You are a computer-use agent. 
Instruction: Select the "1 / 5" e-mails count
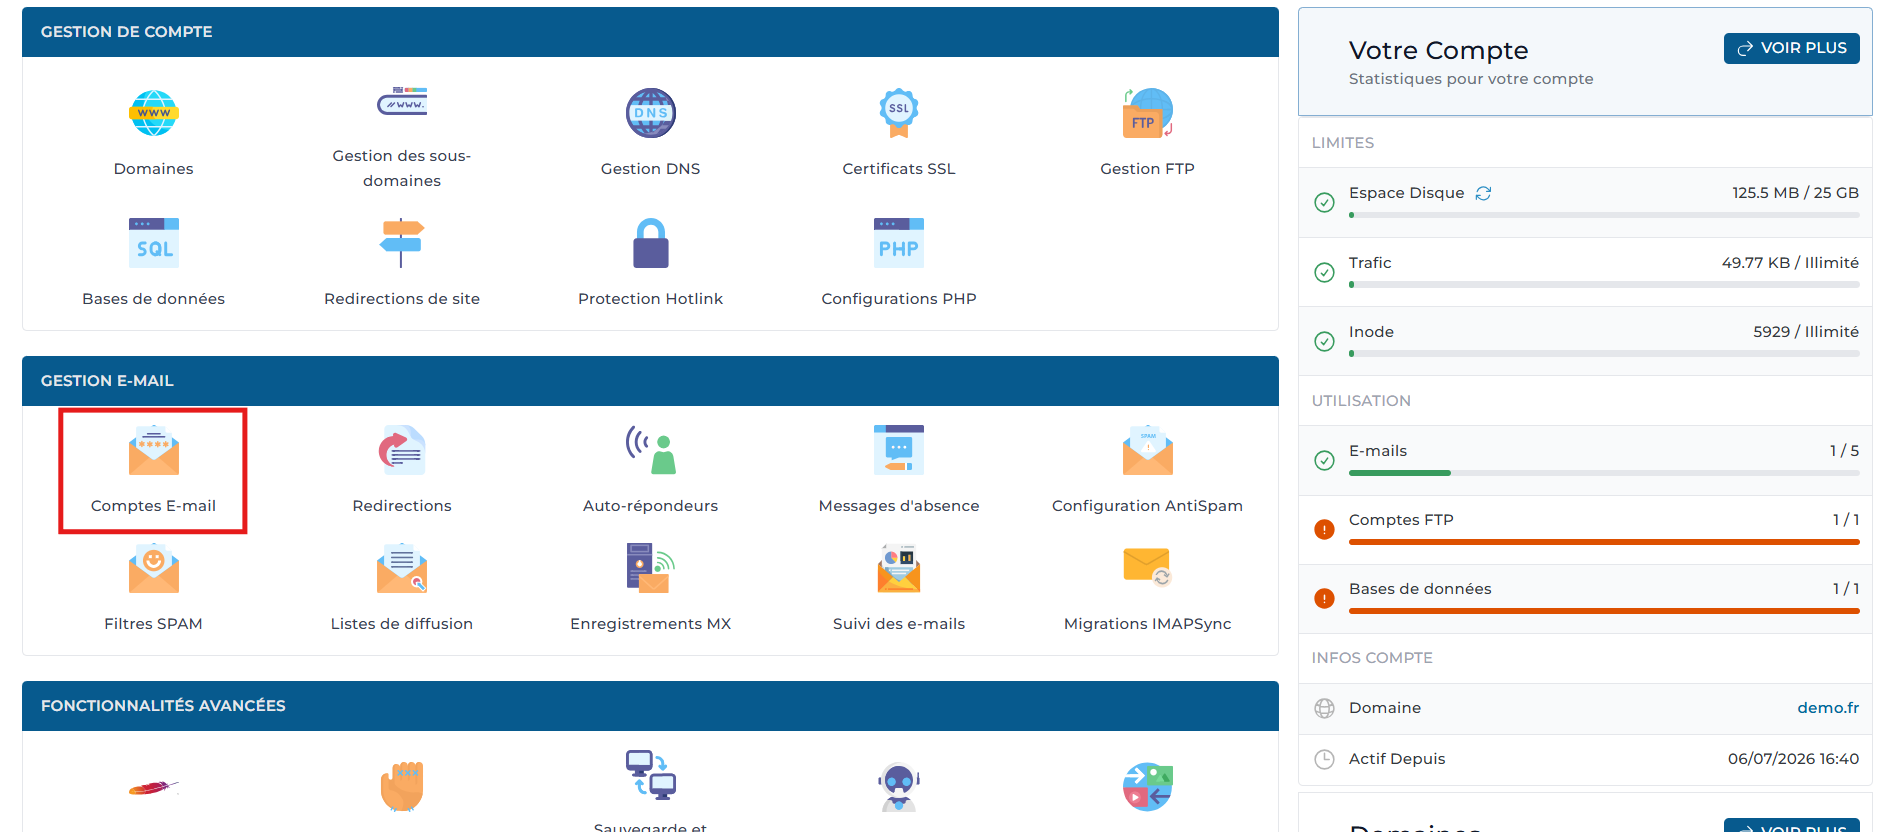point(1844,451)
